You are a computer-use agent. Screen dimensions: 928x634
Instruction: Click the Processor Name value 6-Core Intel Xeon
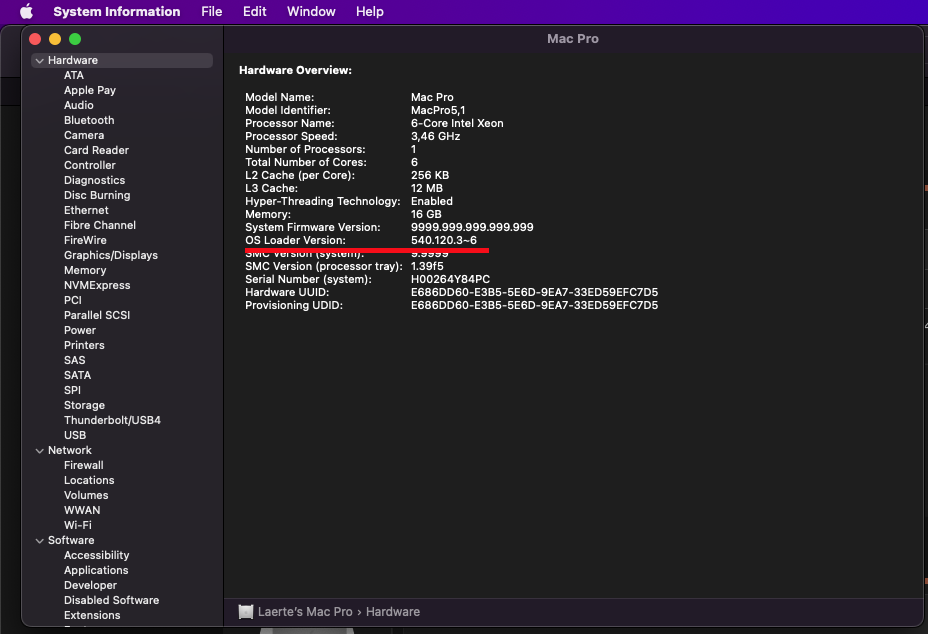[457, 123]
